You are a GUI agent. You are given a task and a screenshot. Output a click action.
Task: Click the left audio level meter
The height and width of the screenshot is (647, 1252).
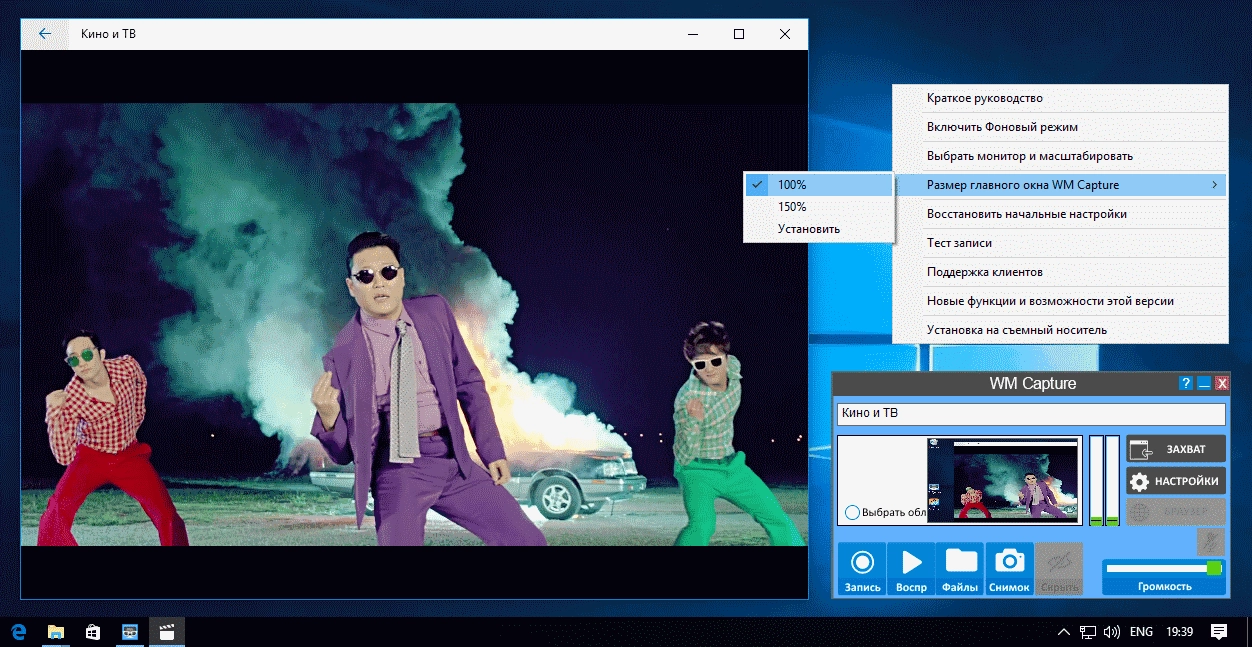click(1096, 480)
